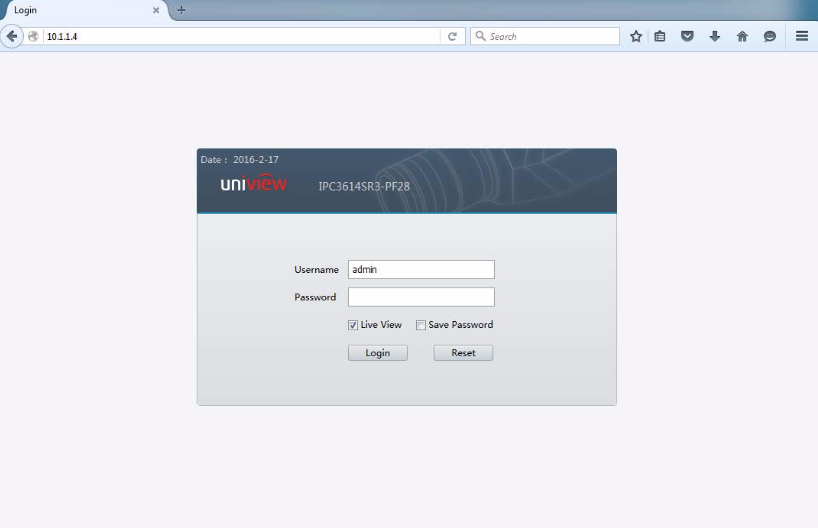
Task: Click the Username input field
Action: tap(421, 269)
